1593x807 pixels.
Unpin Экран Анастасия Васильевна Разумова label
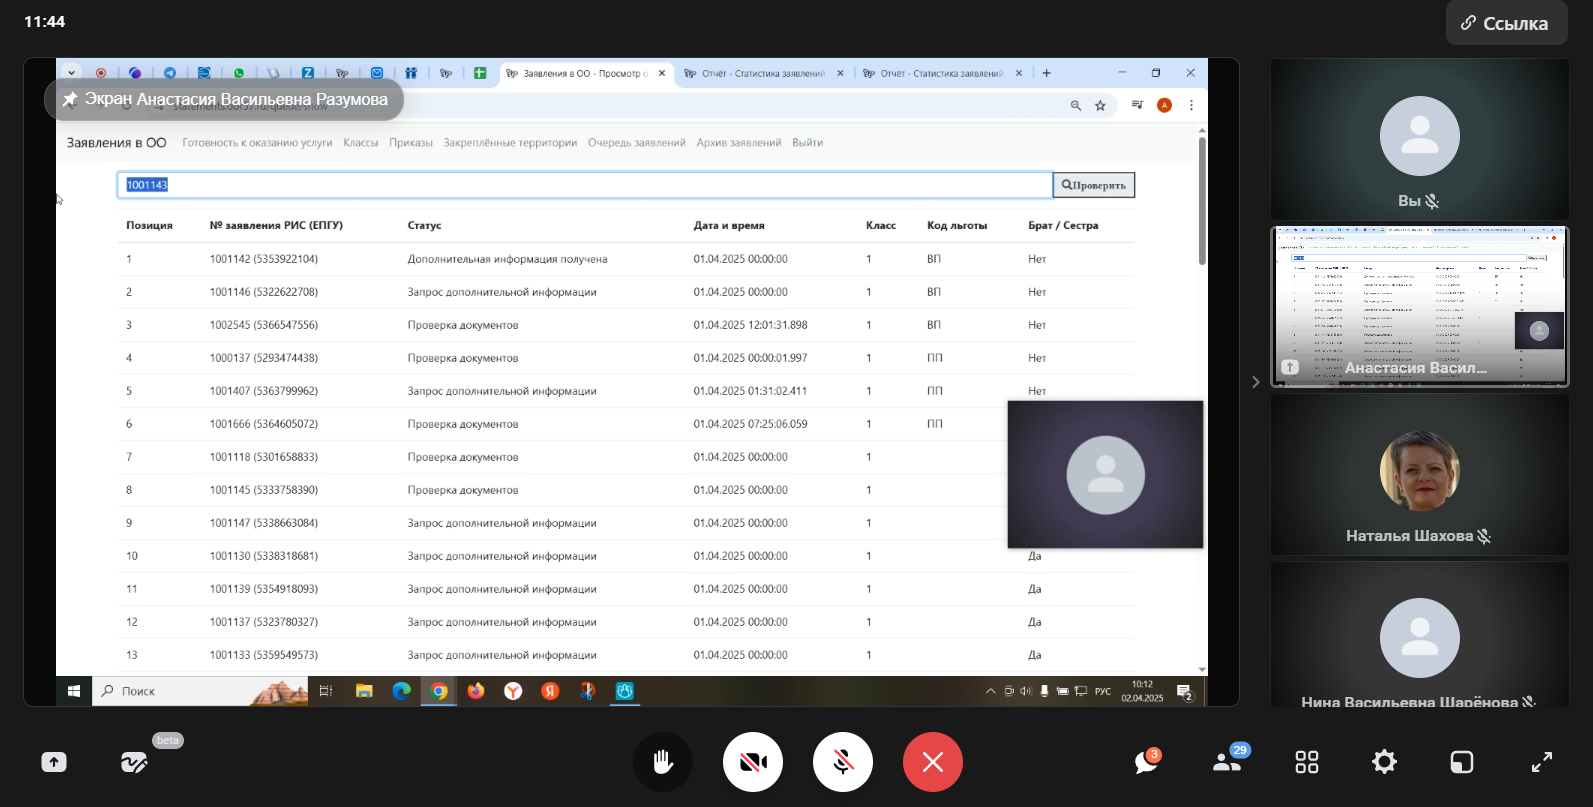point(70,99)
